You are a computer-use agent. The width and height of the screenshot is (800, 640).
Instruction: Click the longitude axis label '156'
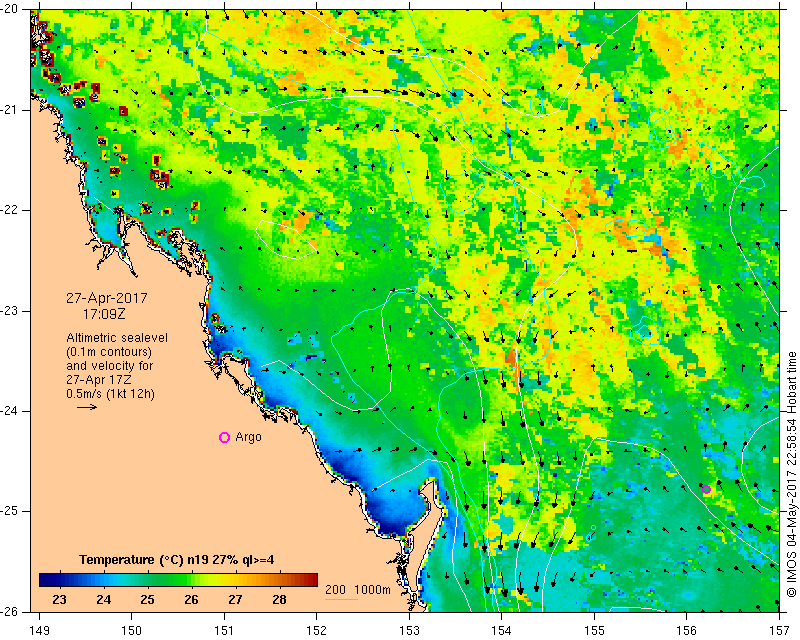(687, 631)
